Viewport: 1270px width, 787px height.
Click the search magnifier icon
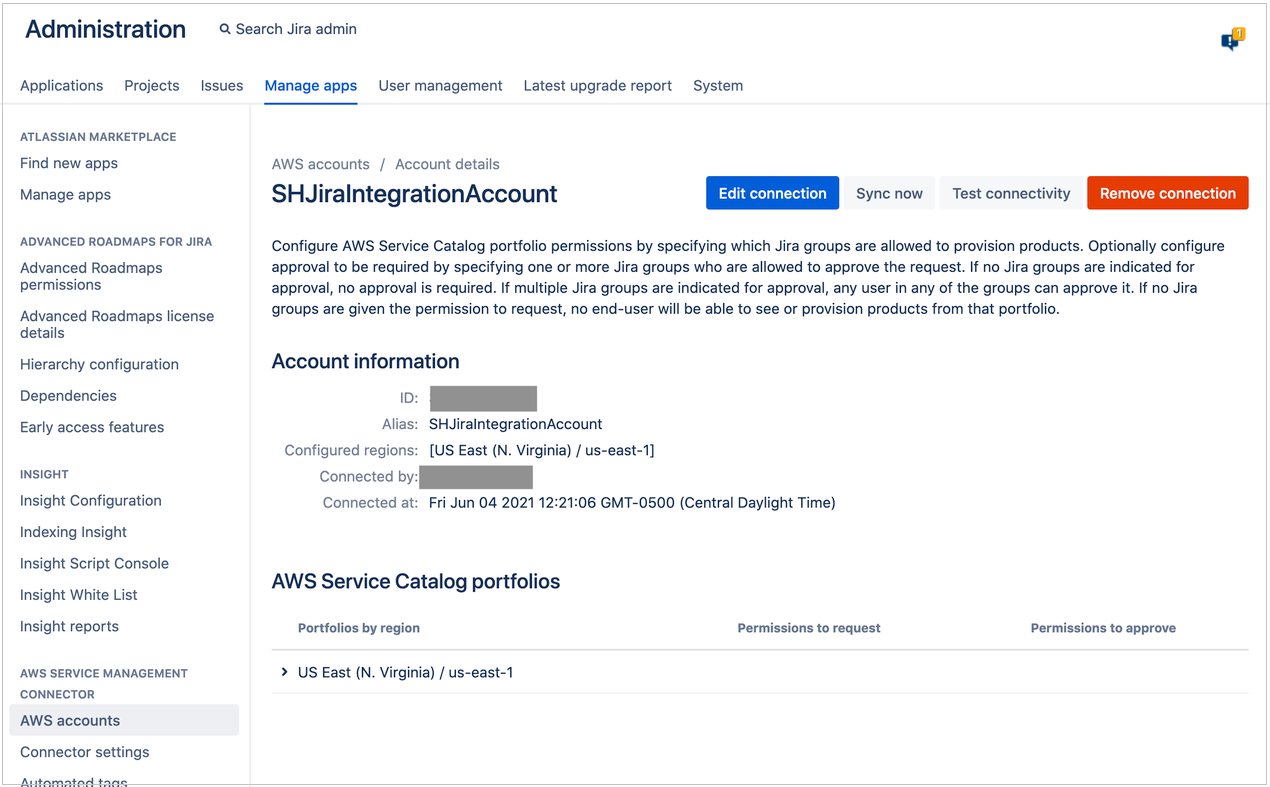(x=225, y=30)
